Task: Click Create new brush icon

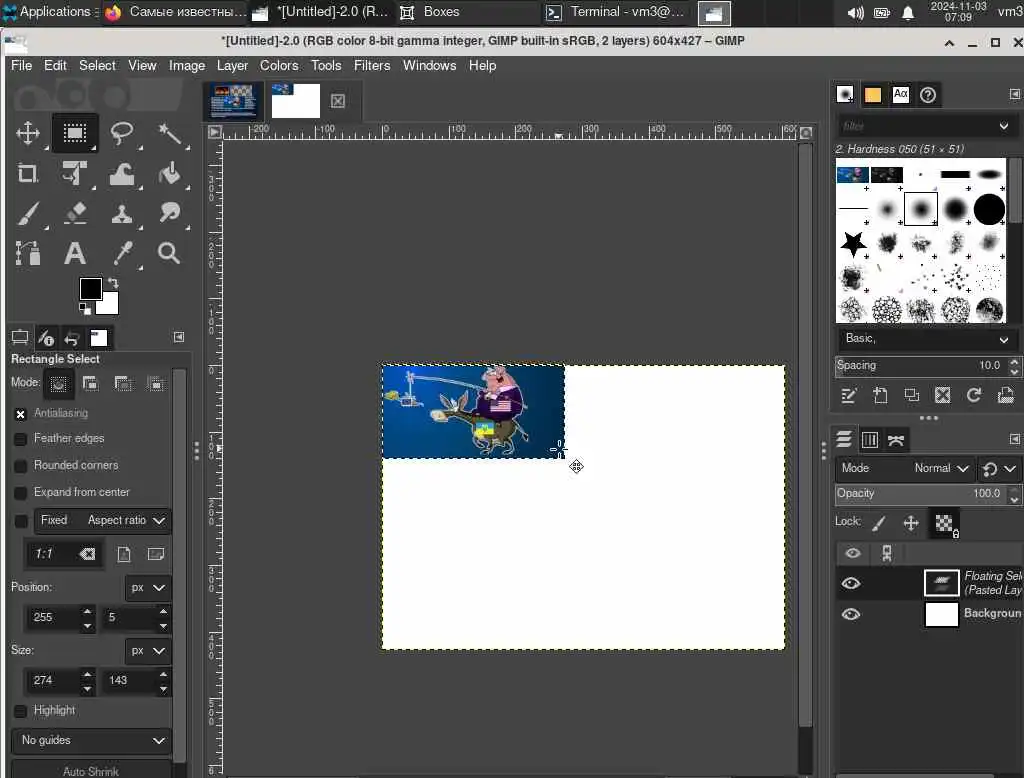Action: tap(880, 395)
